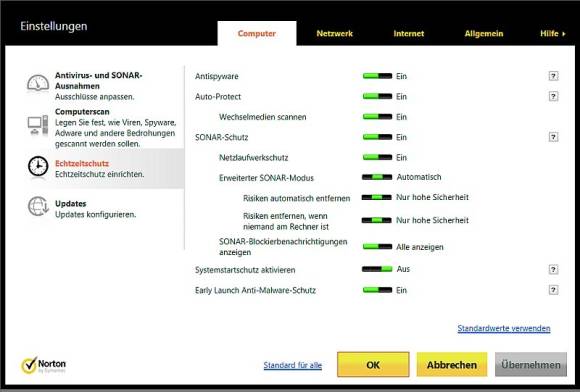Disable Wechselmedien scannen switch

point(377,117)
